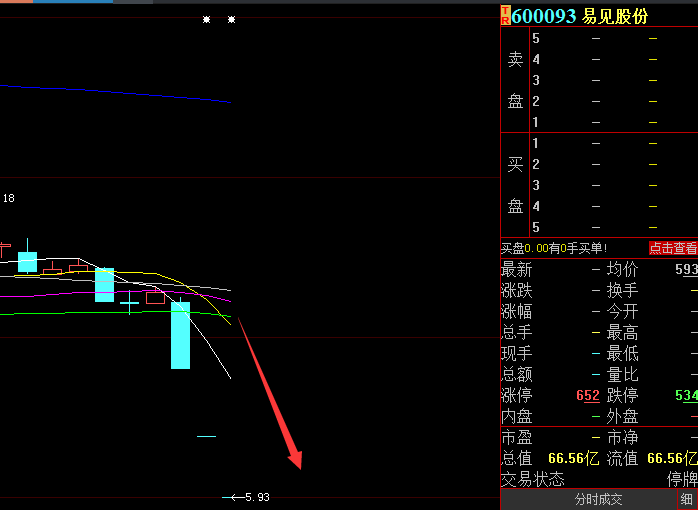
Task: Click the 市盈 P/E label
Action: [x=517, y=437]
